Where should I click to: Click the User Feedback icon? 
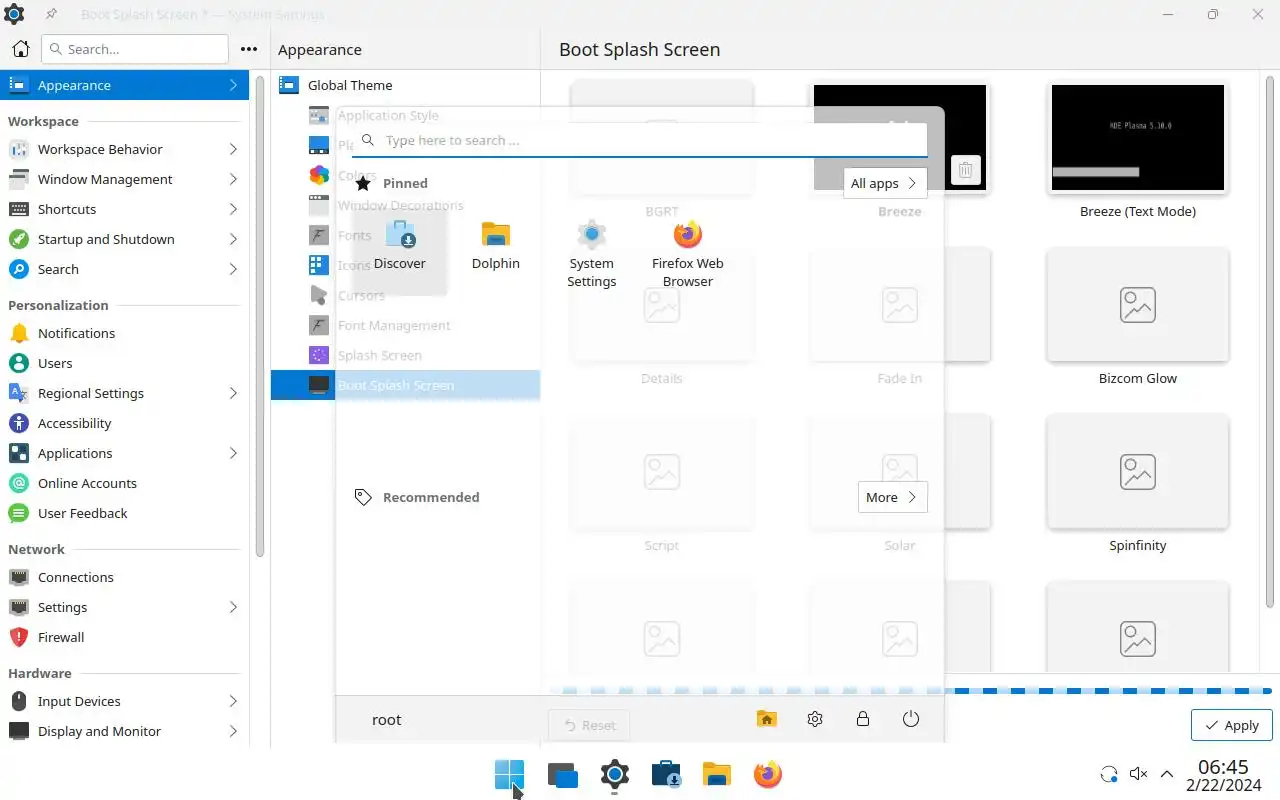[x=19, y=513]
